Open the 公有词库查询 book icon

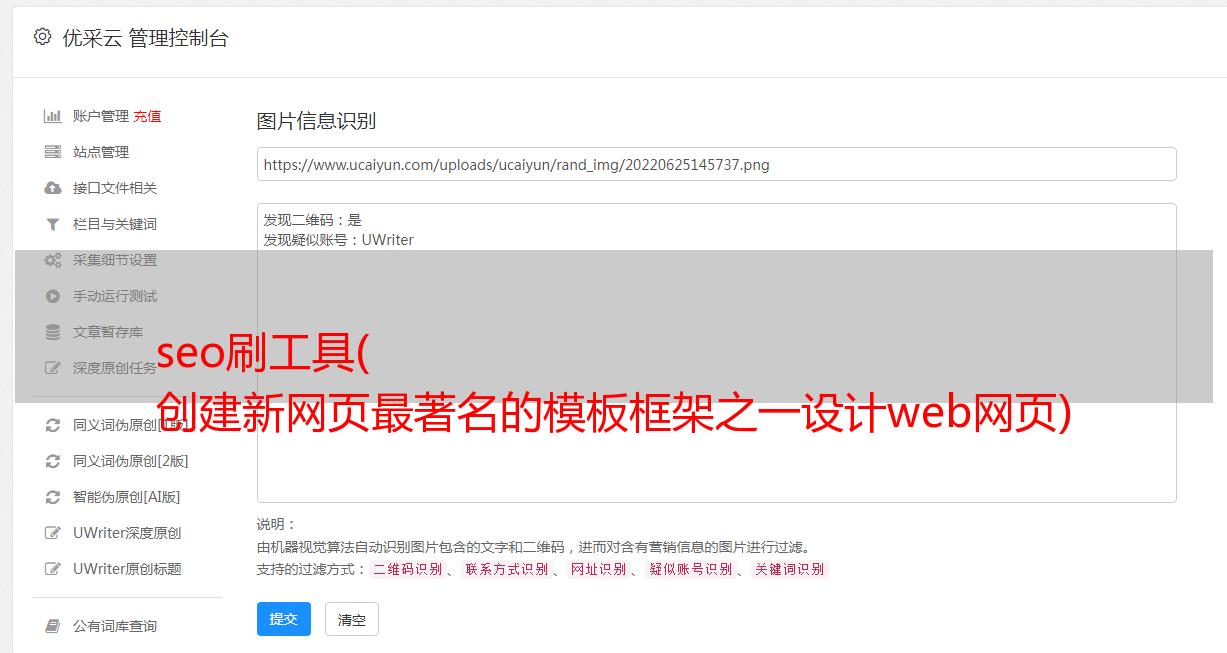(53, 626)
